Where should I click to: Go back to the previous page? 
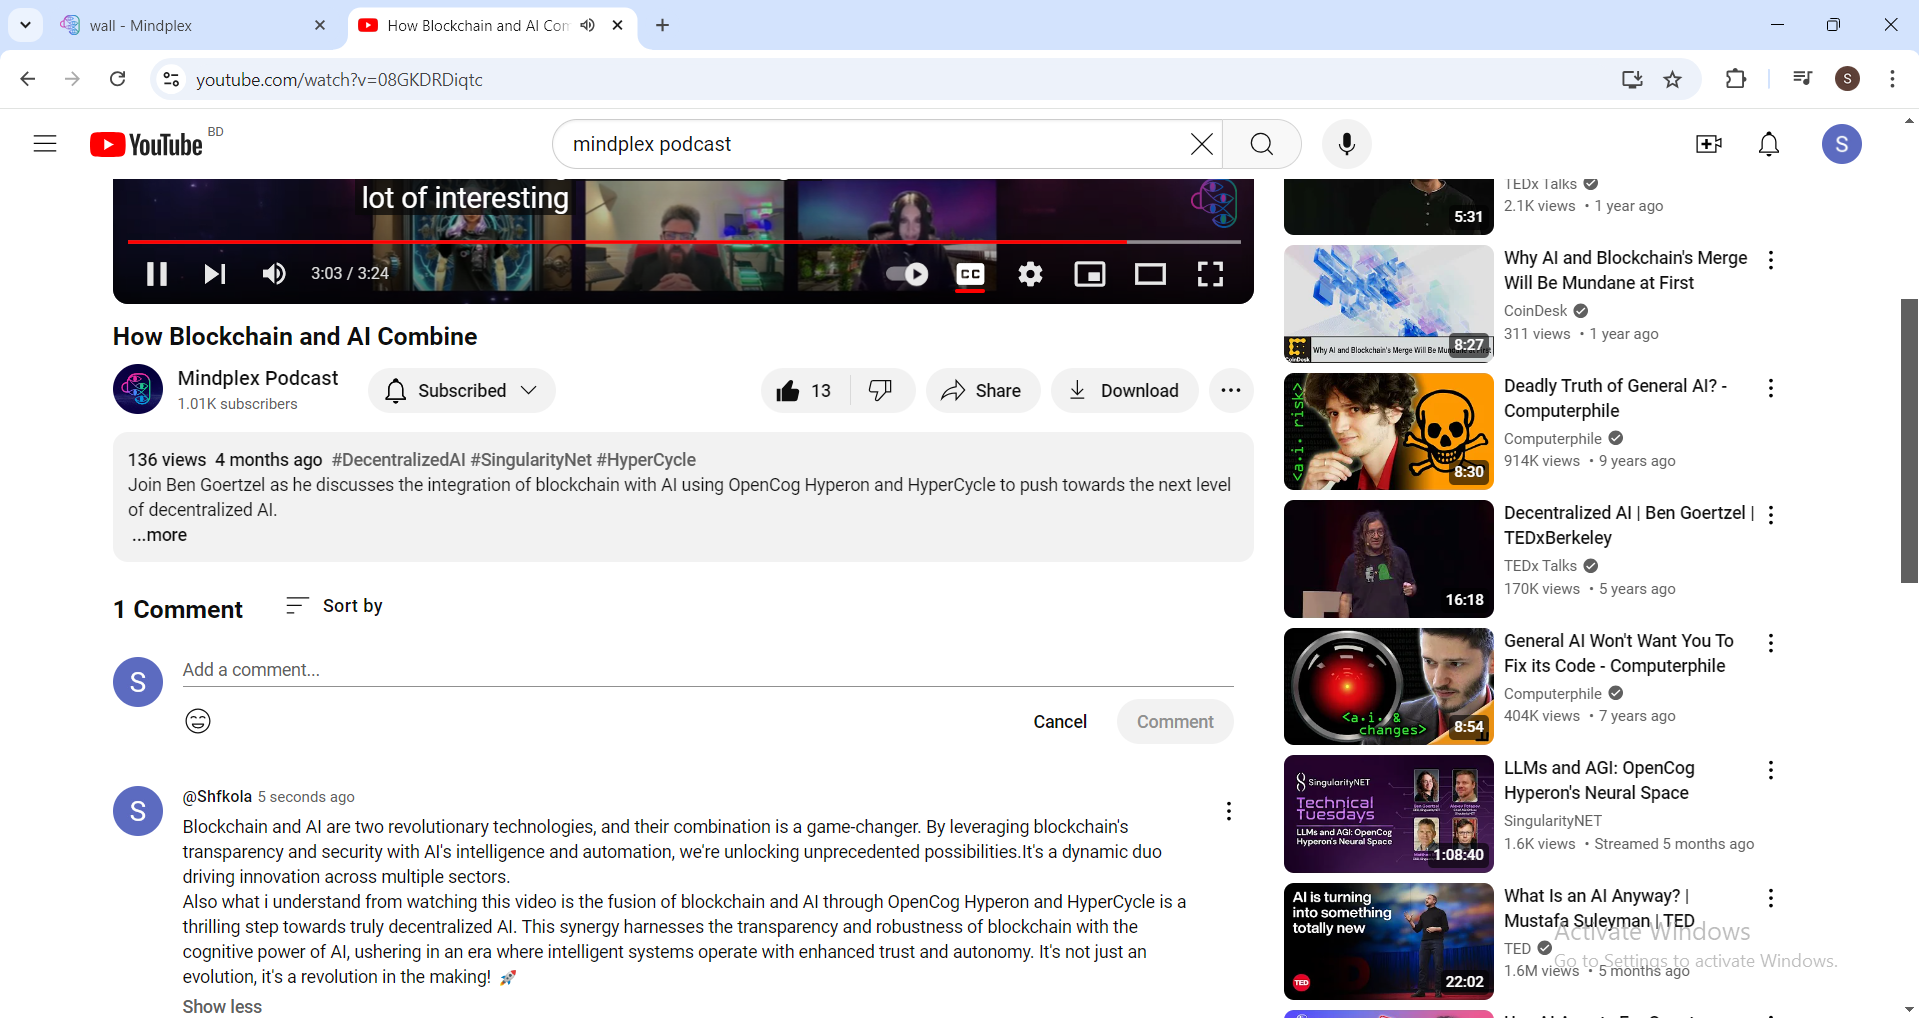pos(28,79)
